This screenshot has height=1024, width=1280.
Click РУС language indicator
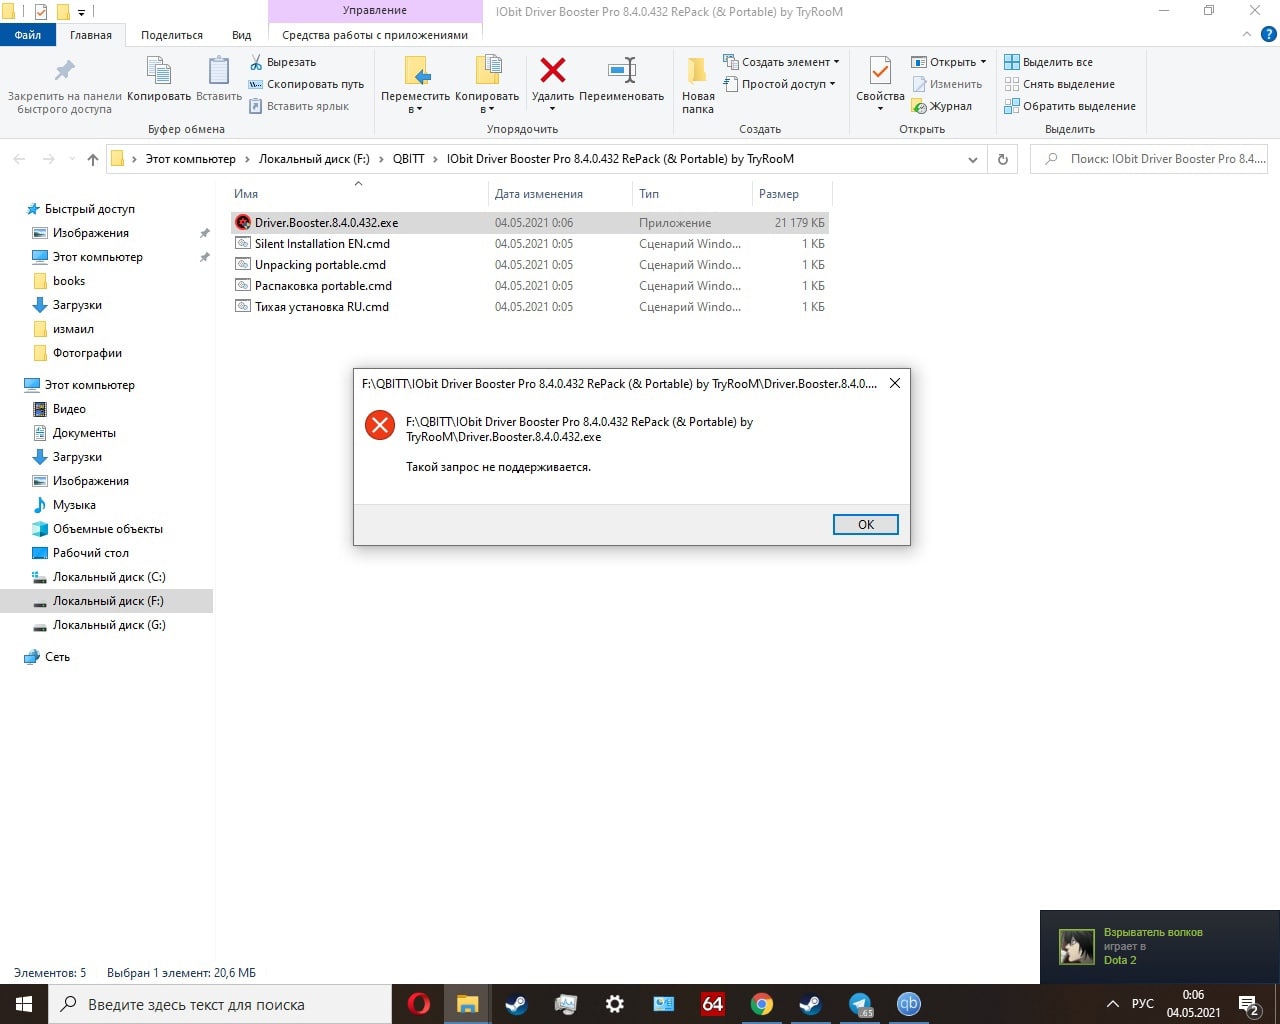point(1142,1004)
